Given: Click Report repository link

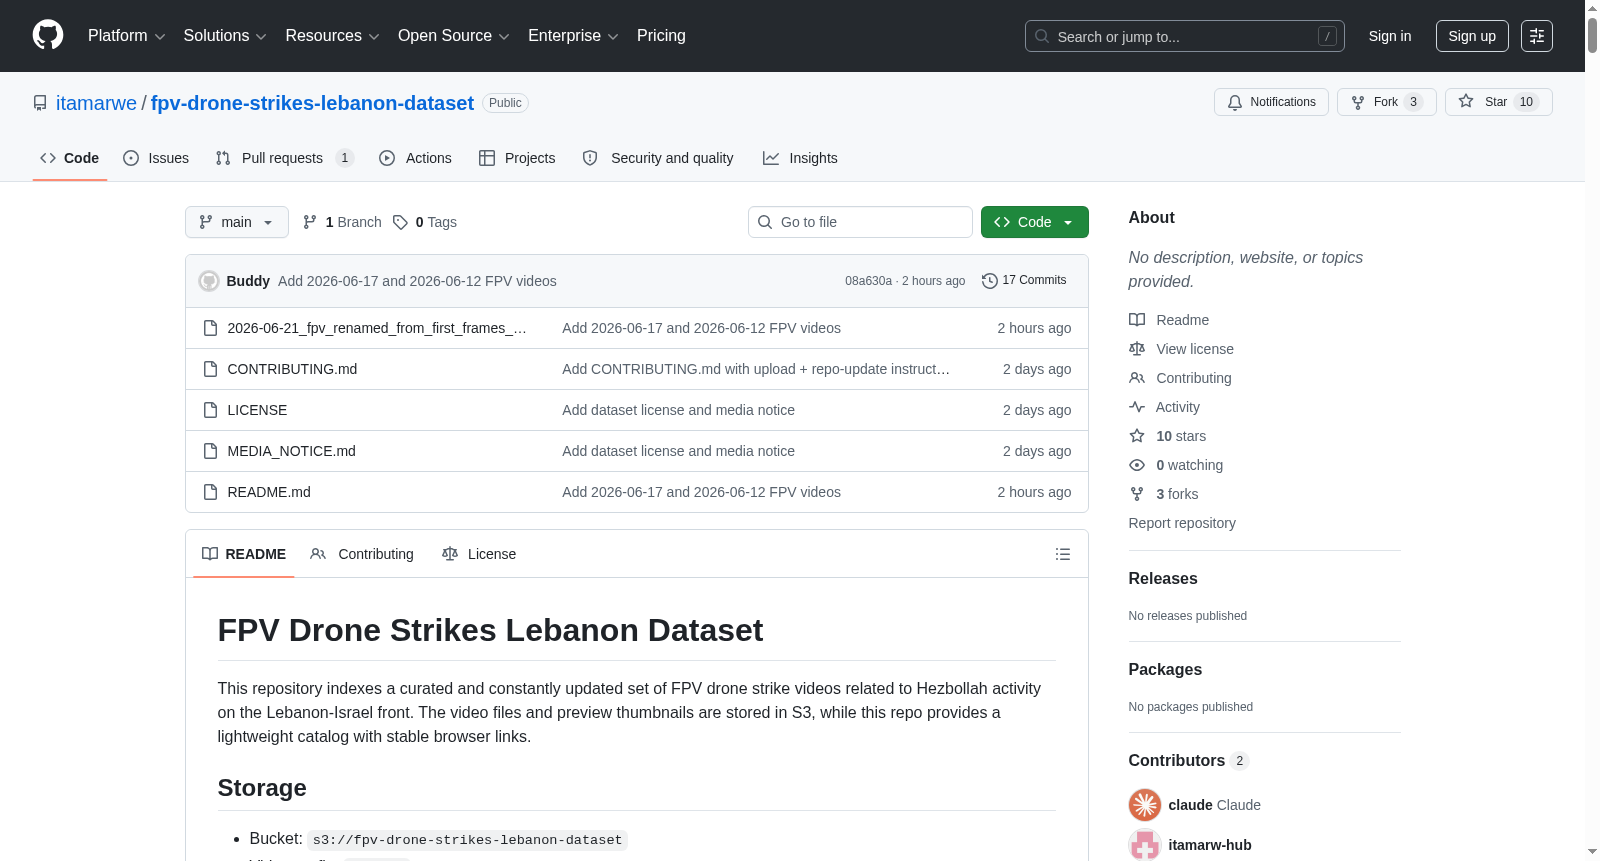Looking at the screenshot, I should (1182, 523).
